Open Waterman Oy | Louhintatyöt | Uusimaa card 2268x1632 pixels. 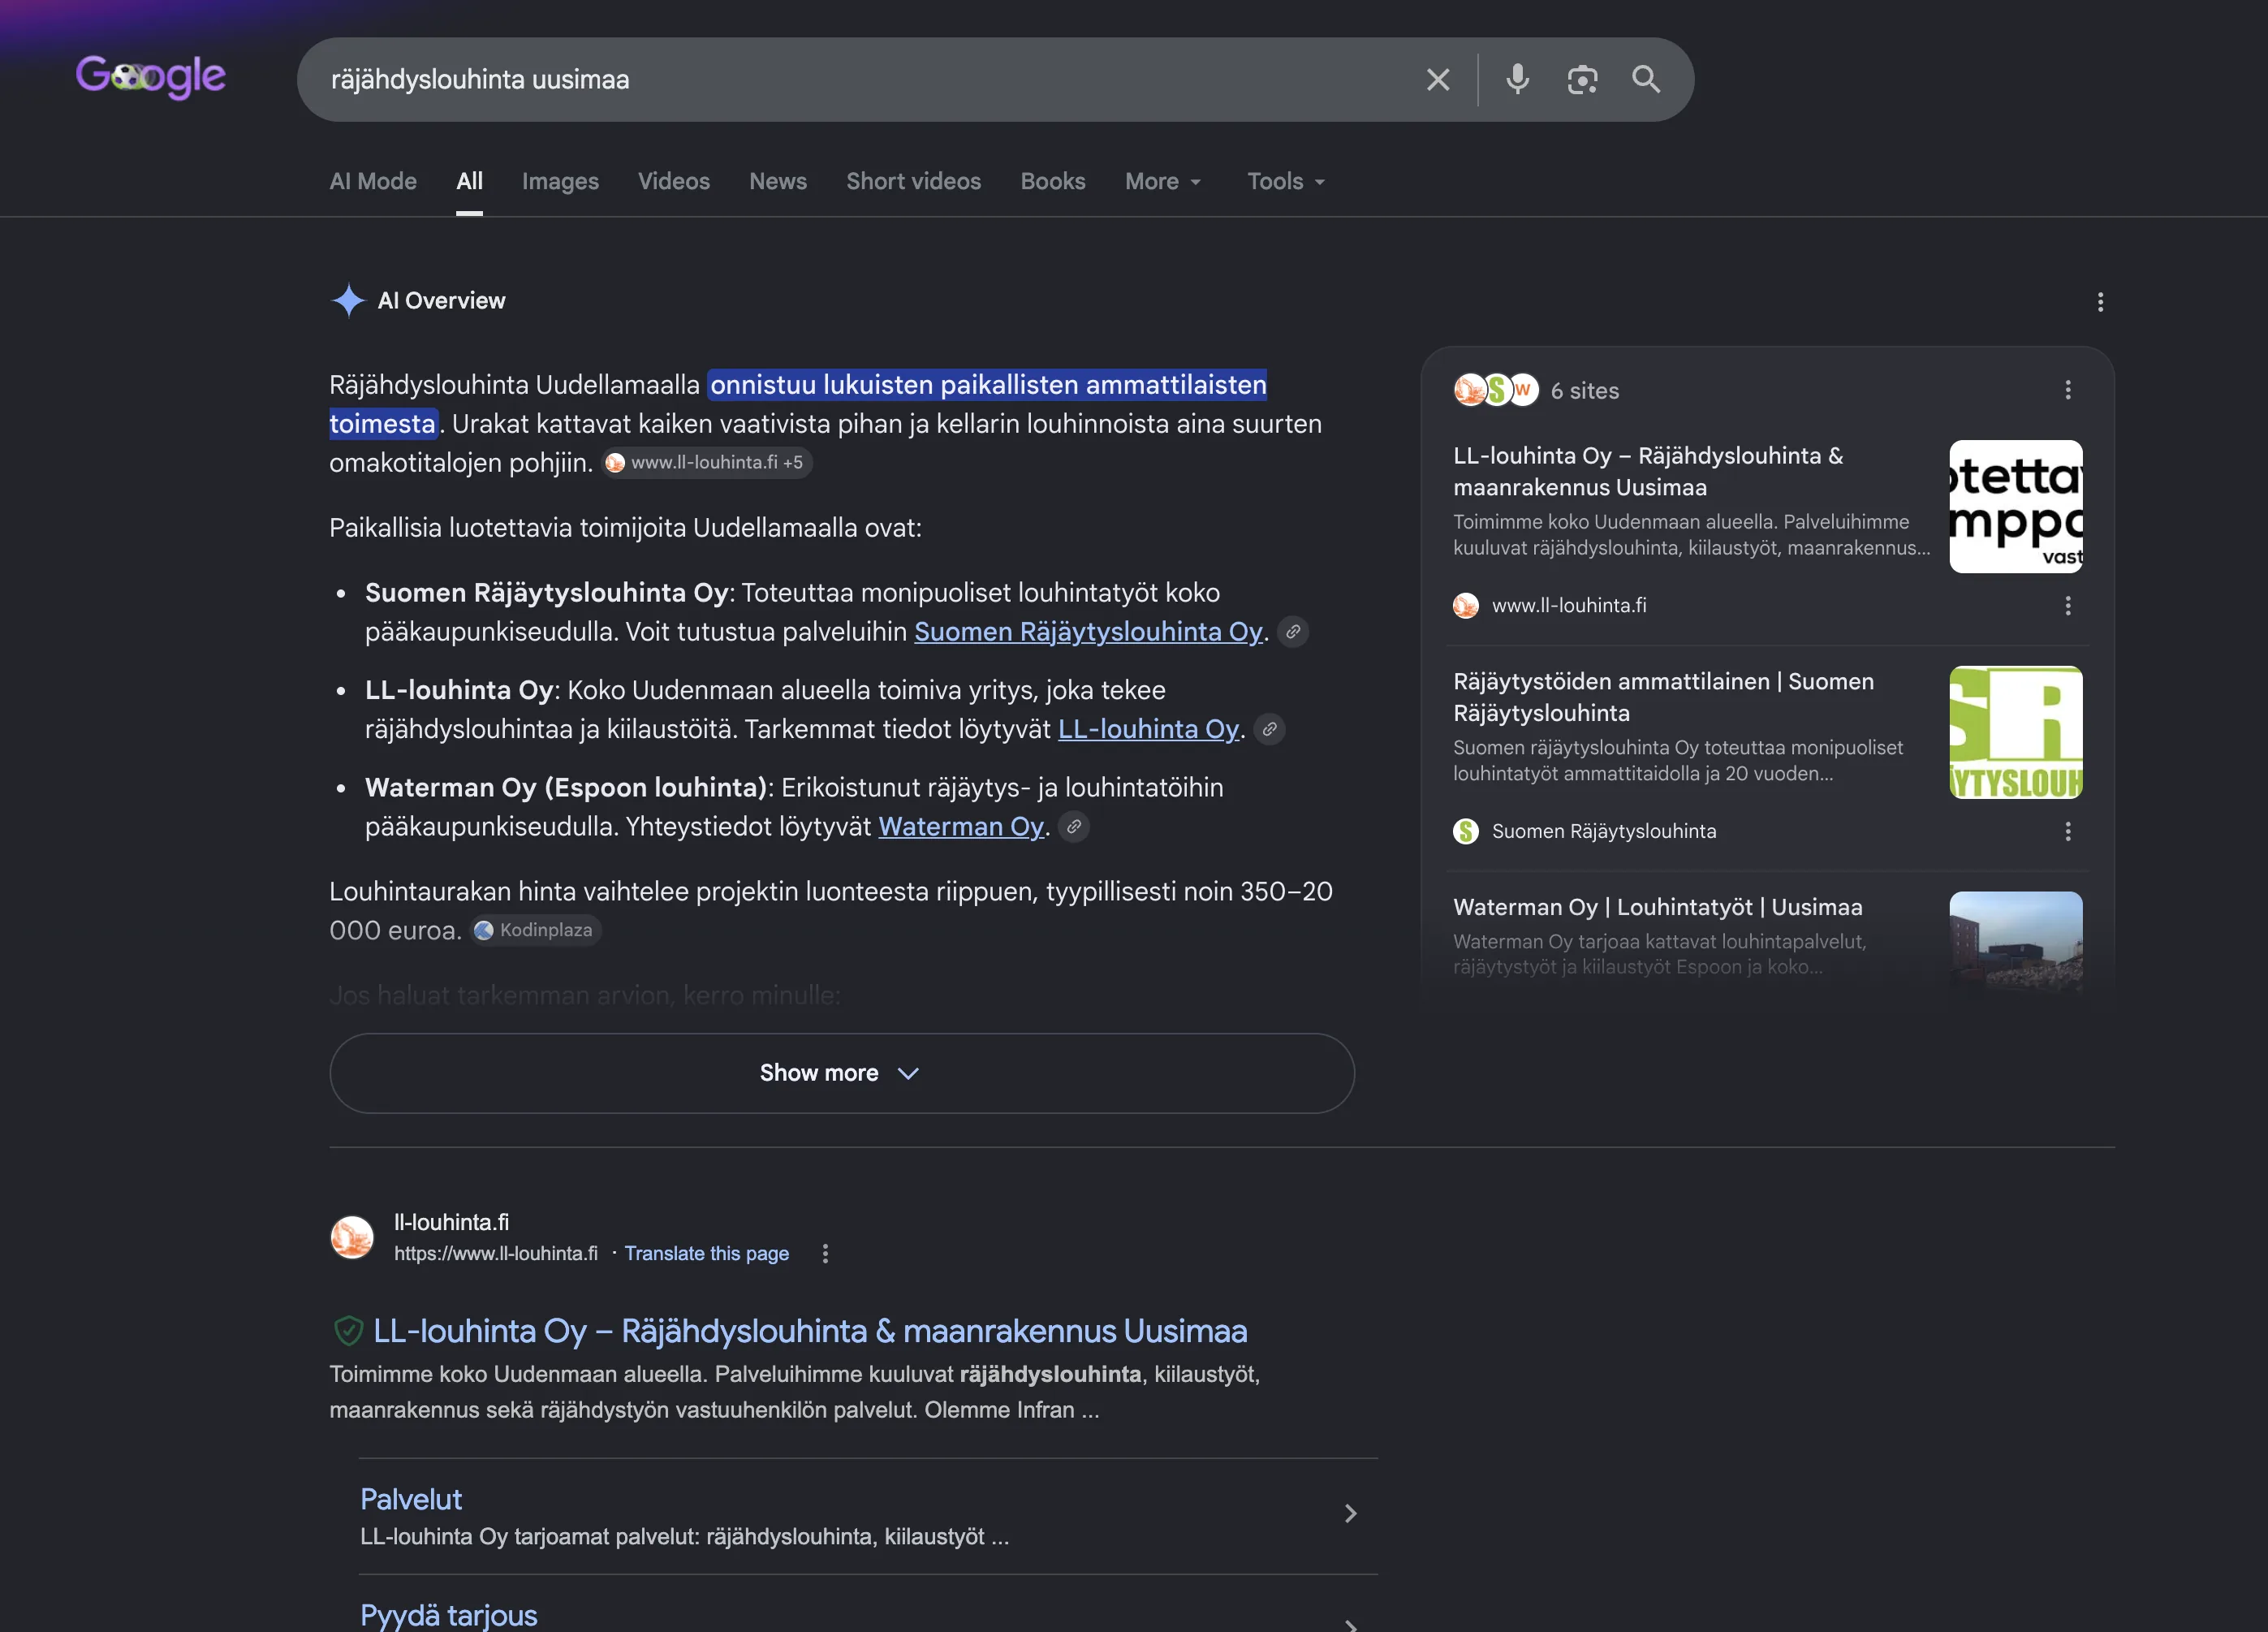tap(1657, 907)
